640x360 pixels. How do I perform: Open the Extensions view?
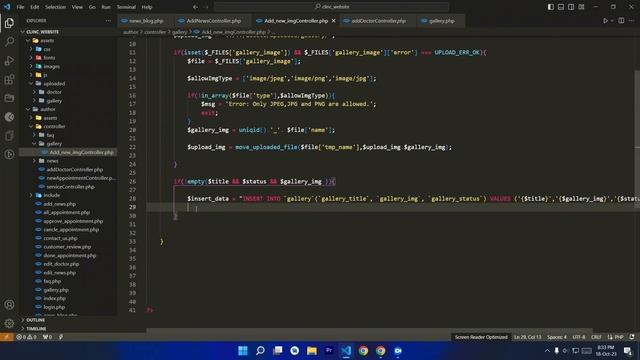9,79
